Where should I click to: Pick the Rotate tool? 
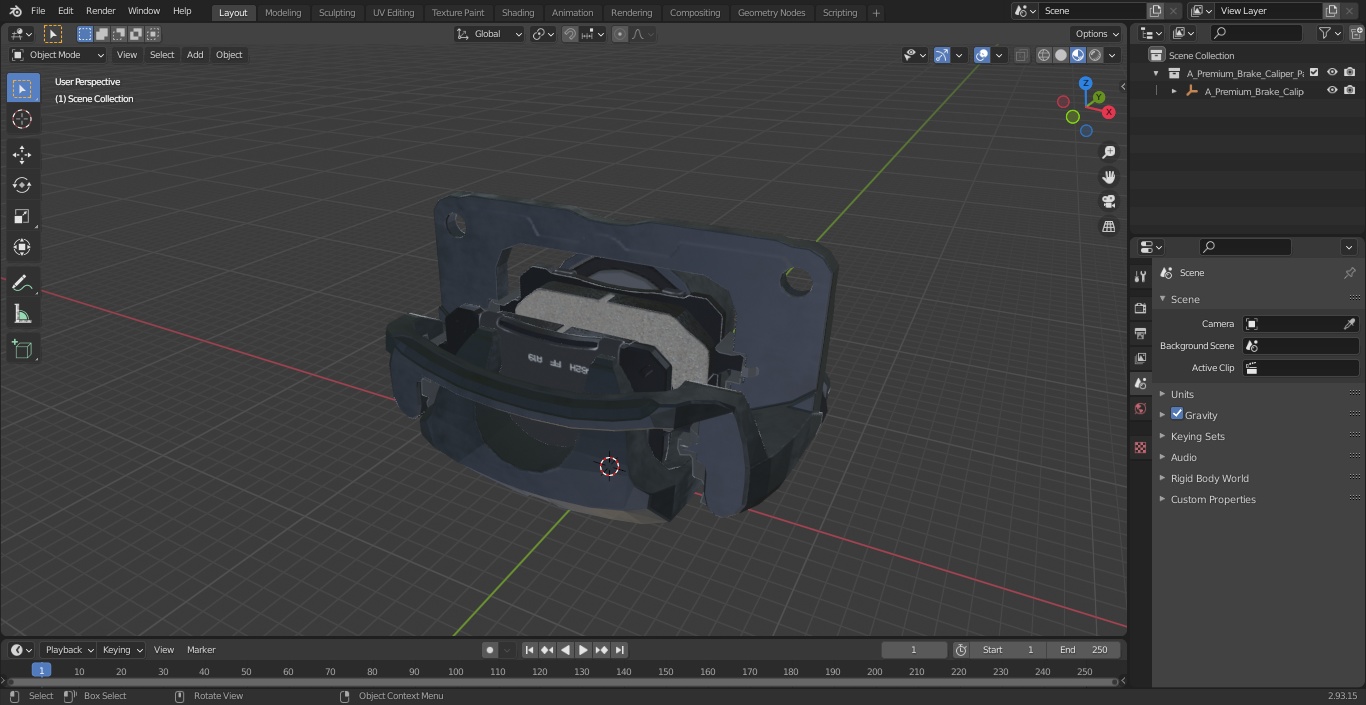[22, 185]
